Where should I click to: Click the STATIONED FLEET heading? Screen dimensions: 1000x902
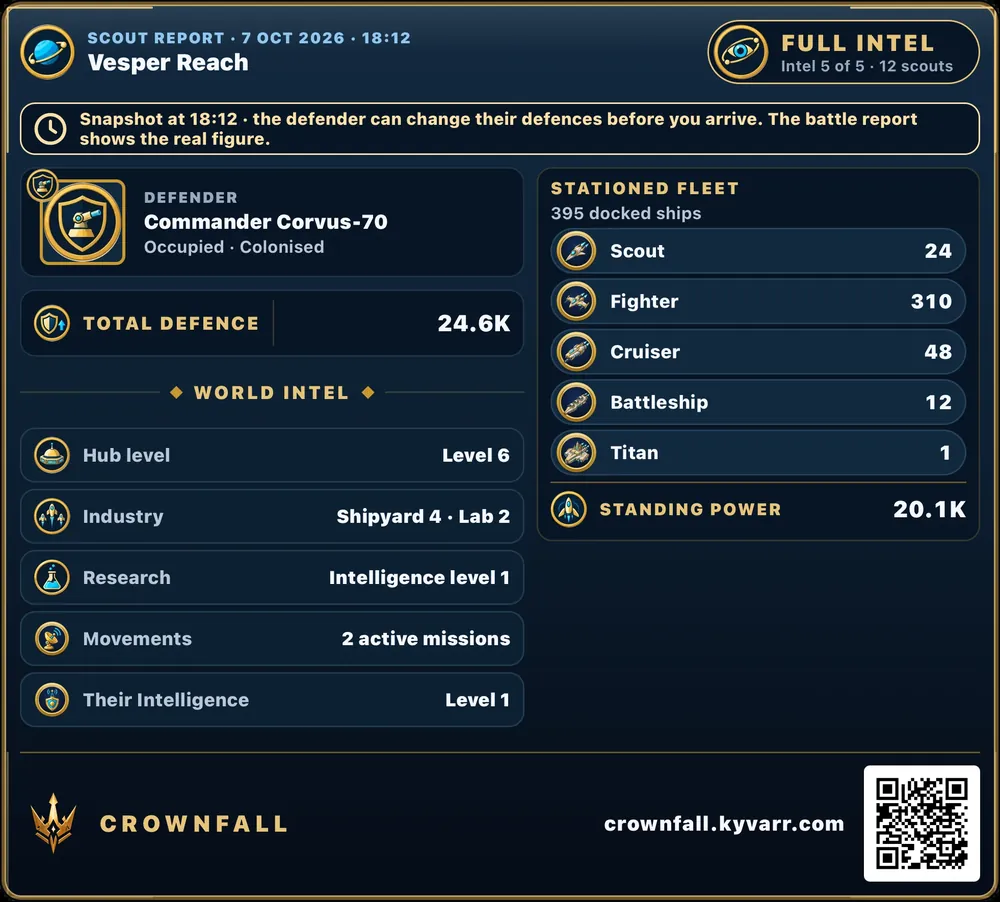(x=645, y=188)
